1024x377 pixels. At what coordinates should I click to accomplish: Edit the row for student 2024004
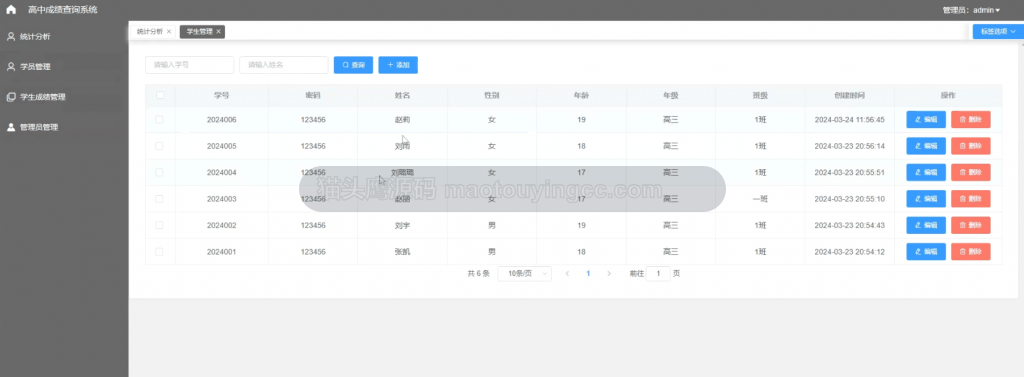[926, 172]
